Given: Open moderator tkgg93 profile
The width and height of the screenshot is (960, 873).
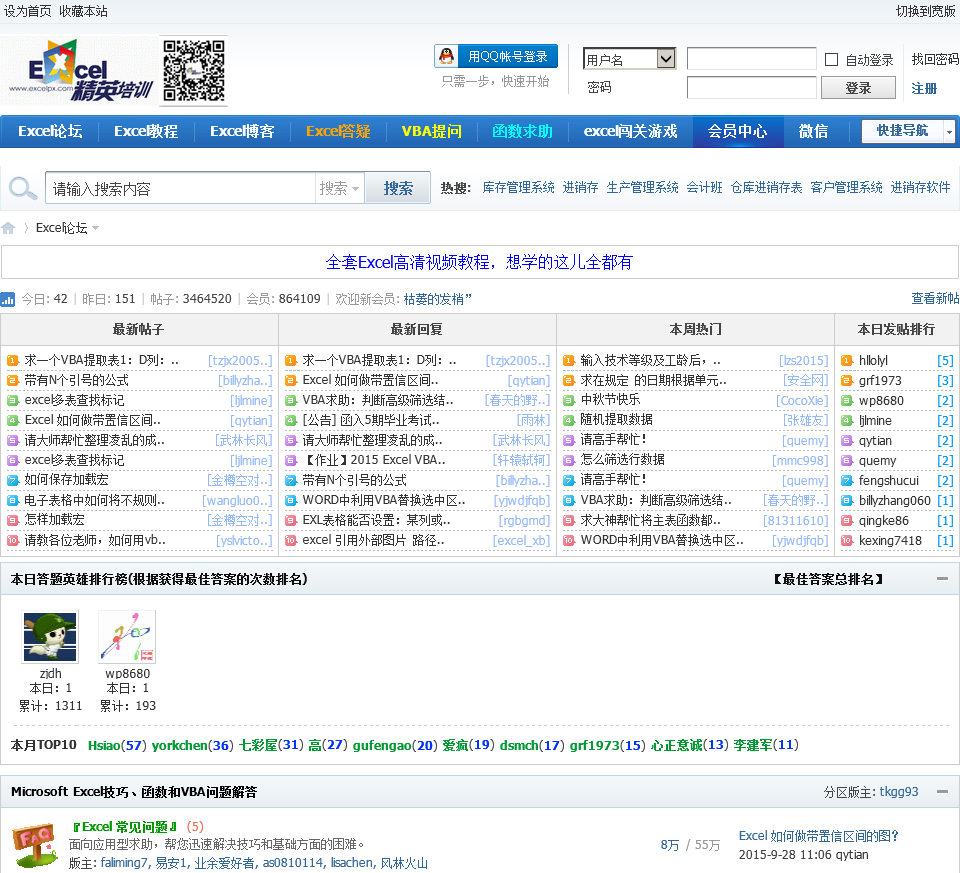Looking at the screenshot, I should [899, 792].
